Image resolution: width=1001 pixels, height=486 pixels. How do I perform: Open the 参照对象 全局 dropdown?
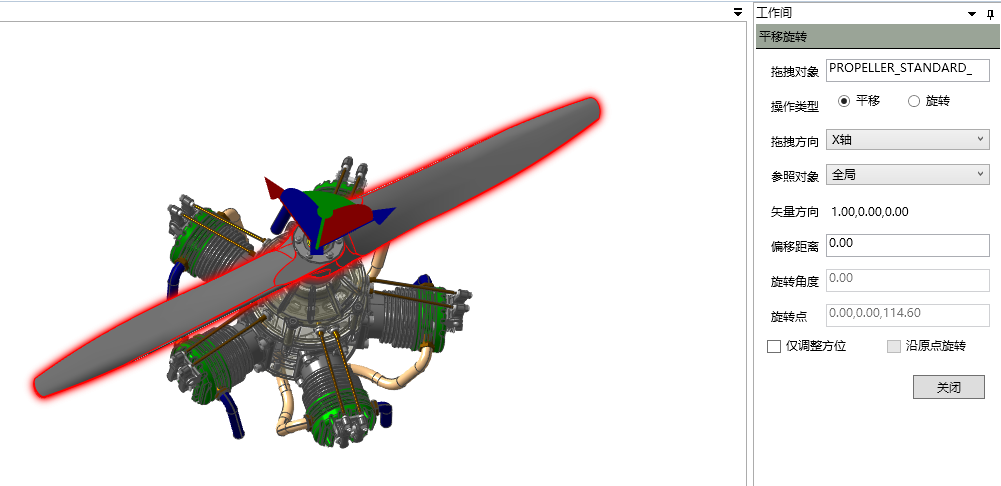click(908, 174)
